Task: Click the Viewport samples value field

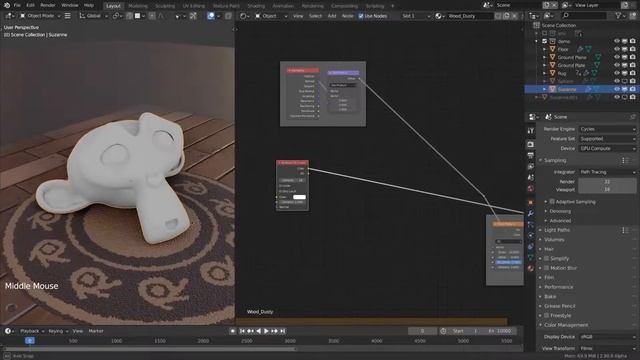Action: pos(607,190)
